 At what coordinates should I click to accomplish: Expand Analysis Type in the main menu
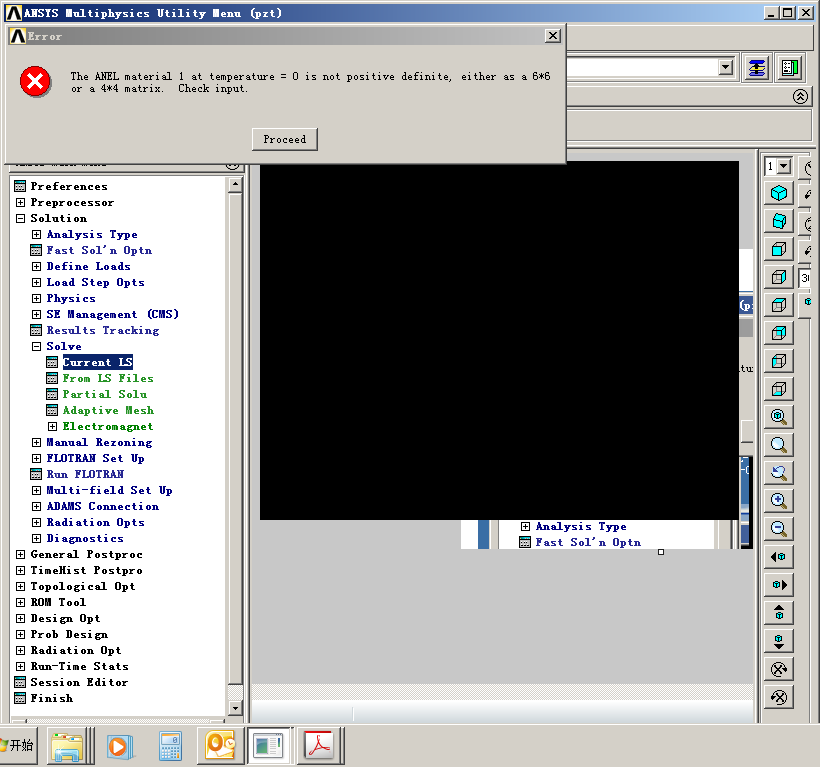(37, 234)
